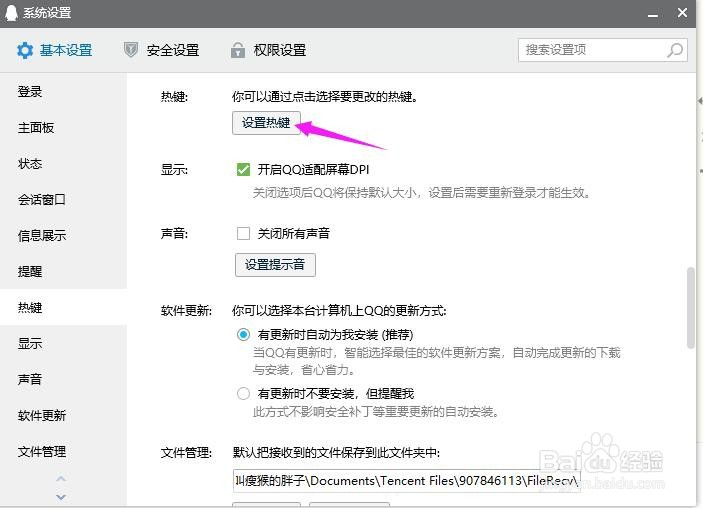This screenshot has height=508, width=703.
Task: Click the text 你可以选择本台计算机上QQ的更新方式:
Action: (x=339, y=310)
